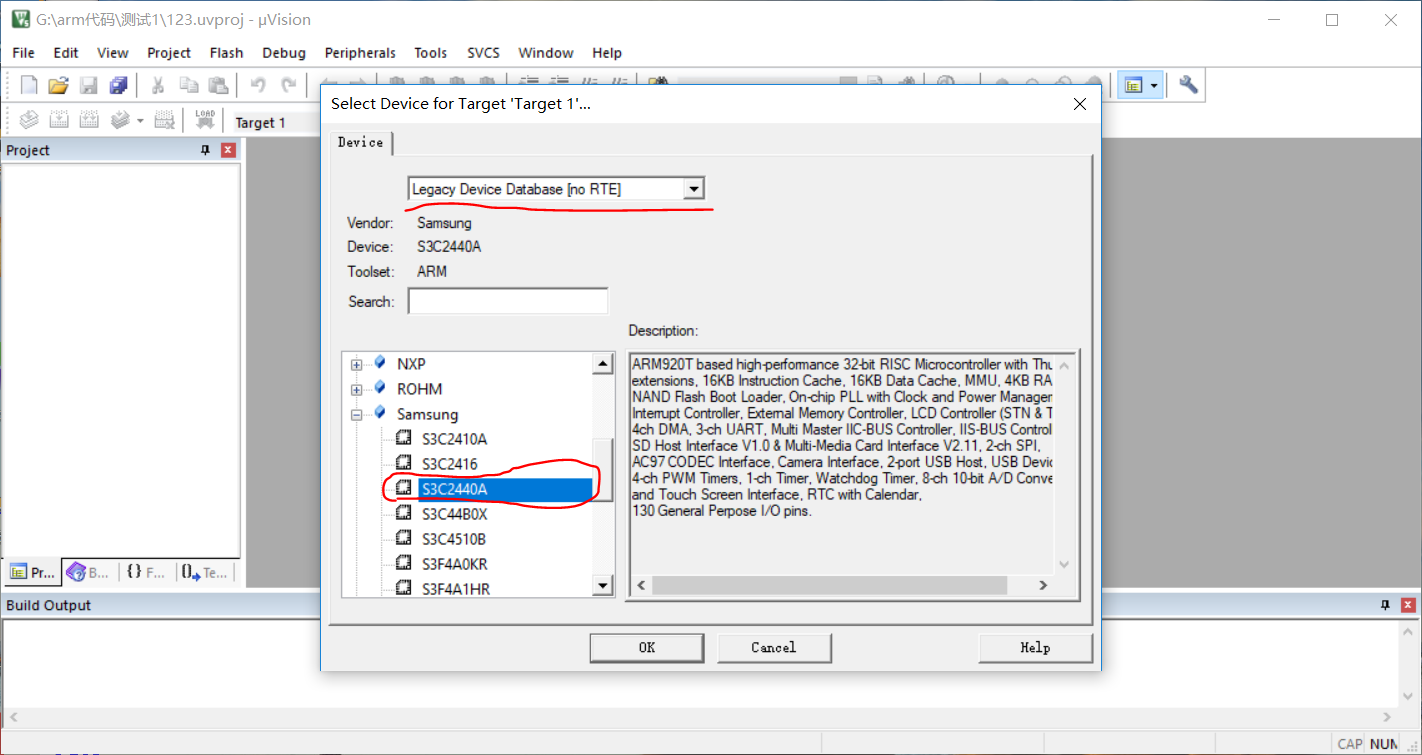Select the S3C2410A device

tap(454, 439)
